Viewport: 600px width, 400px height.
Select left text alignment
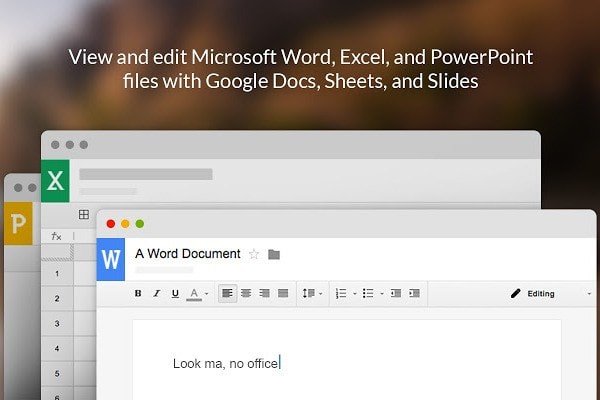pyautogui.click(x=227, y=293)
